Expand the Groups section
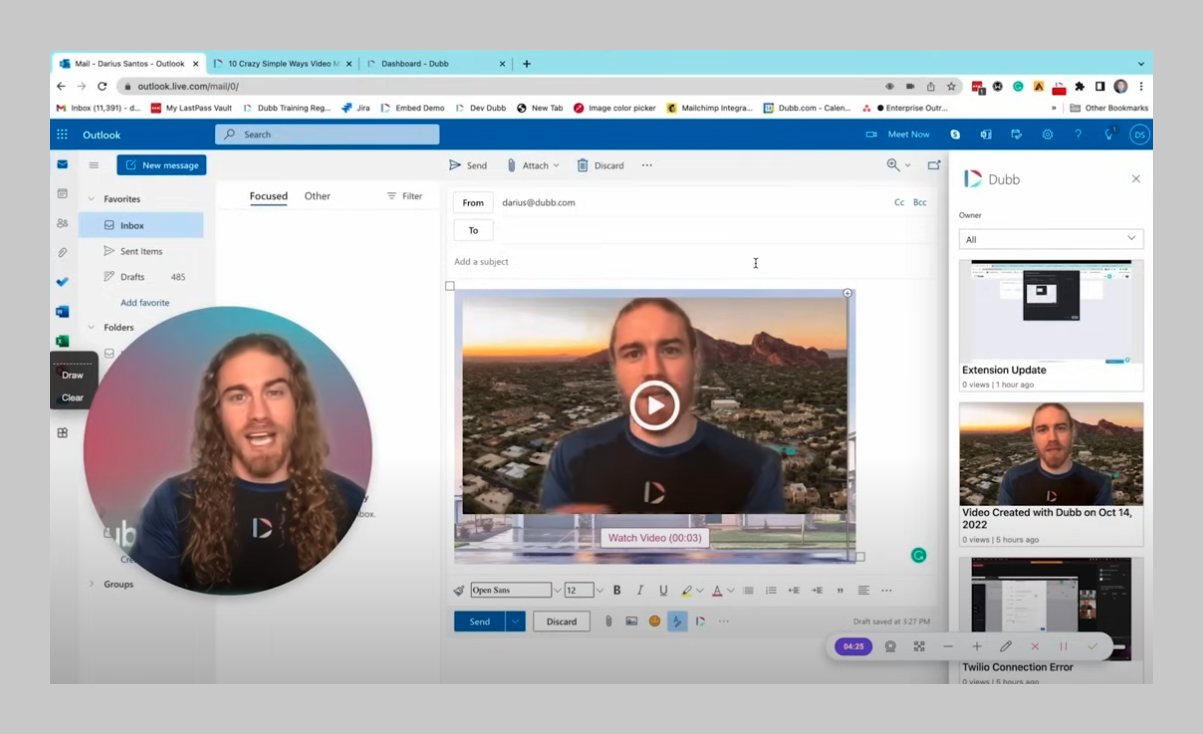Image resolution: width=1203 pixels, height=734 pixels. (x=92, y=584)
